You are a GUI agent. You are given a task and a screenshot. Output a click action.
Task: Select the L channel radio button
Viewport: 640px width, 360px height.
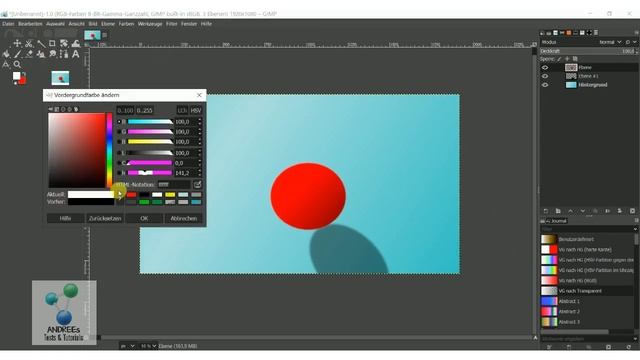(x=119, y=153)
